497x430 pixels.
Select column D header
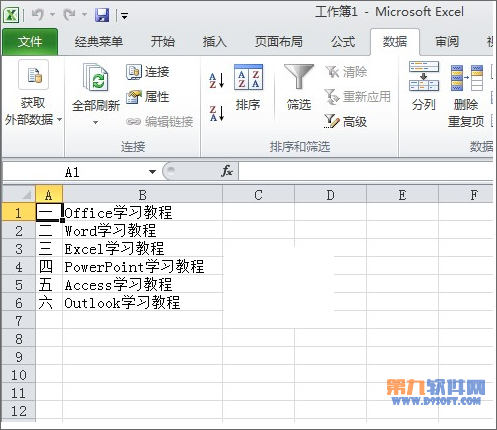click(330, 195)
